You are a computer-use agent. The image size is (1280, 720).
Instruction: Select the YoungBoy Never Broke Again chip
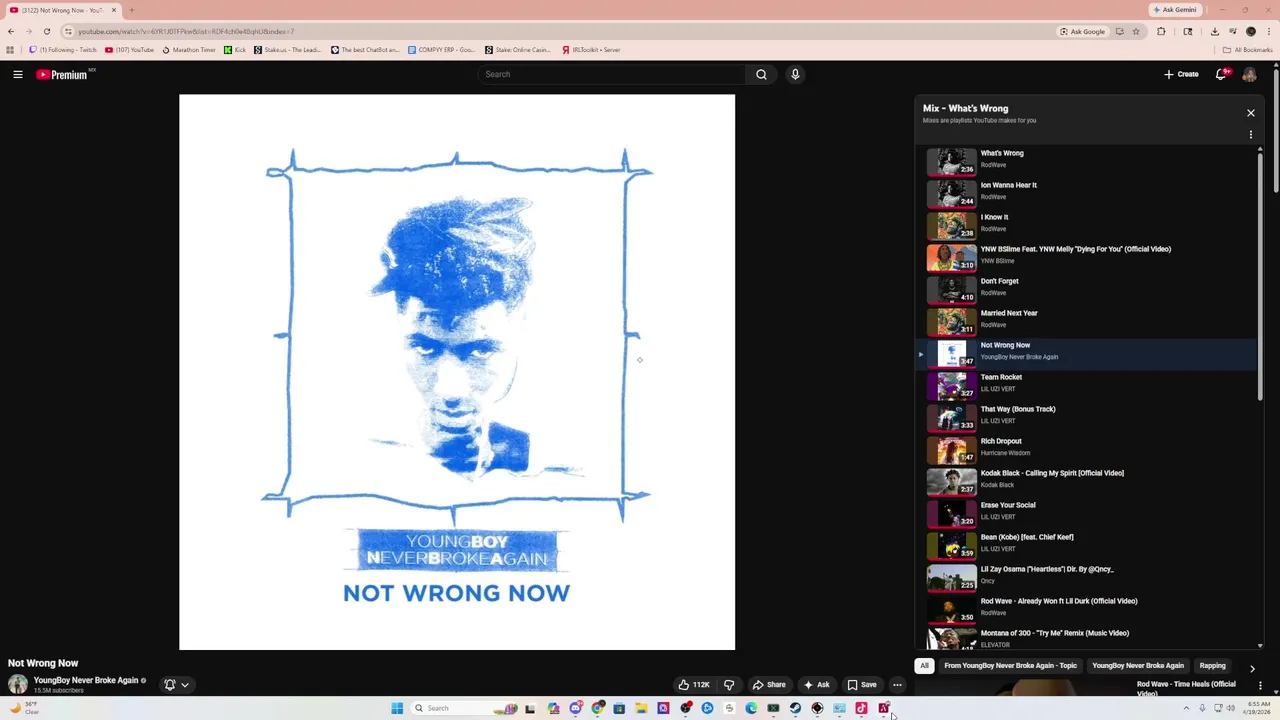tap(1138, 666)
